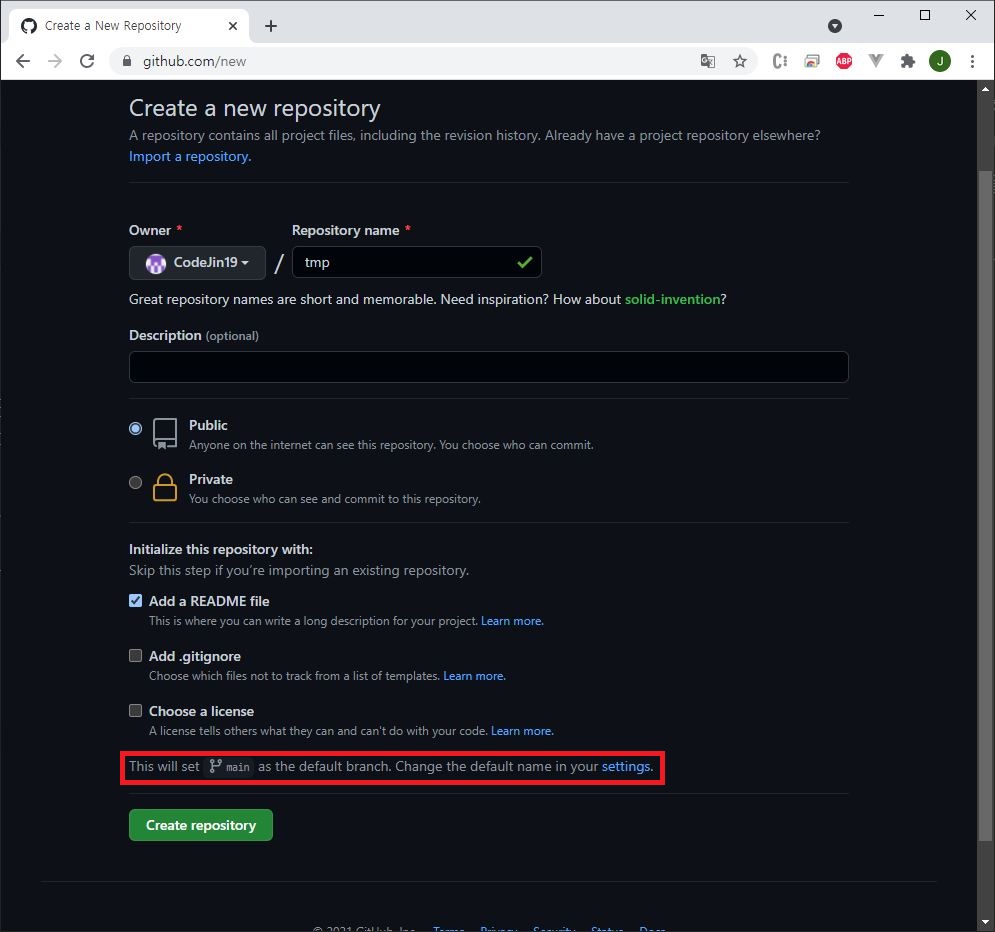Image resolution: width=995 pixels, height=932 pixels.
Task: Click the browser forward arrow
Action: 55,61
